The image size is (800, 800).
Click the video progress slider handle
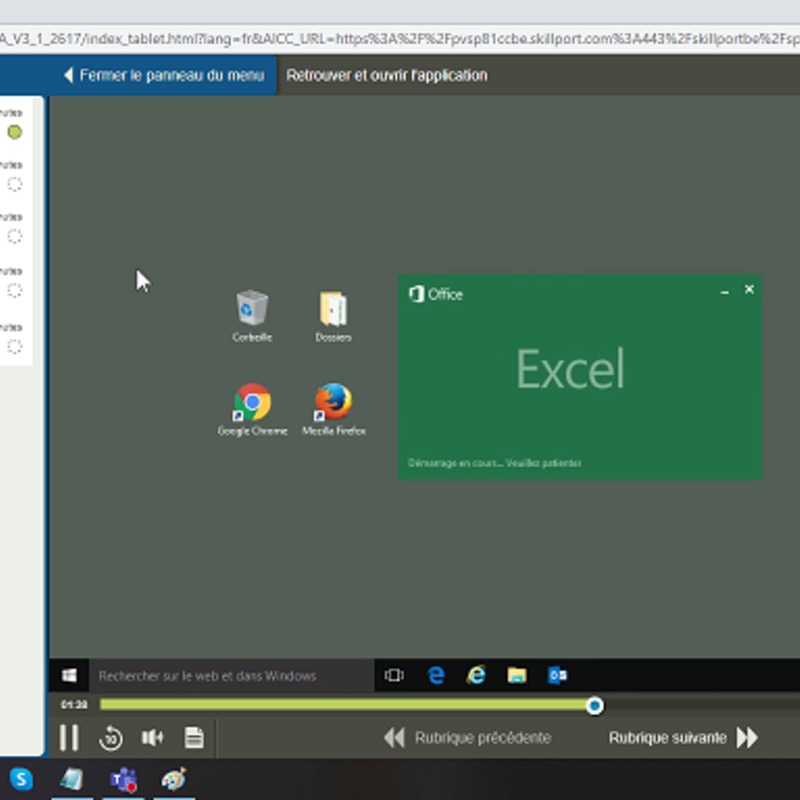click(594, 706)
